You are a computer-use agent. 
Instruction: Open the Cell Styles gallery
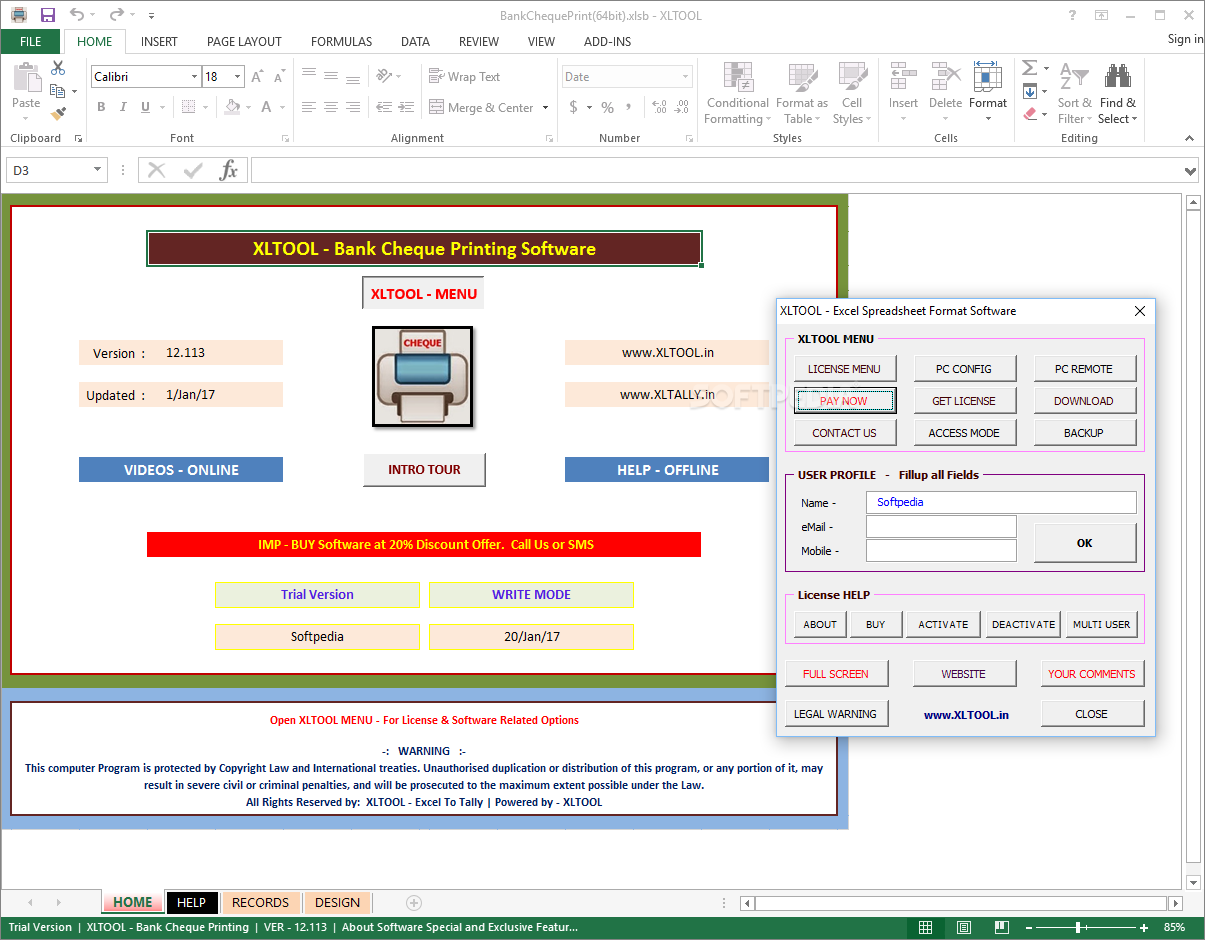click(852, 92)
